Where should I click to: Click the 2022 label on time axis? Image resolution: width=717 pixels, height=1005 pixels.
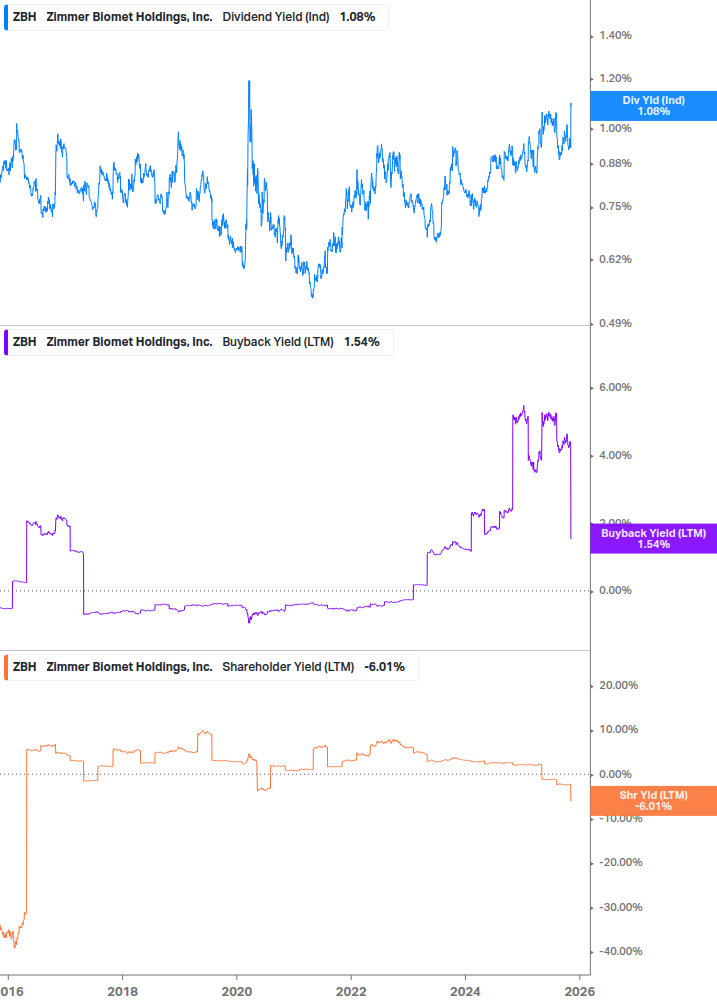click(351, 992)
